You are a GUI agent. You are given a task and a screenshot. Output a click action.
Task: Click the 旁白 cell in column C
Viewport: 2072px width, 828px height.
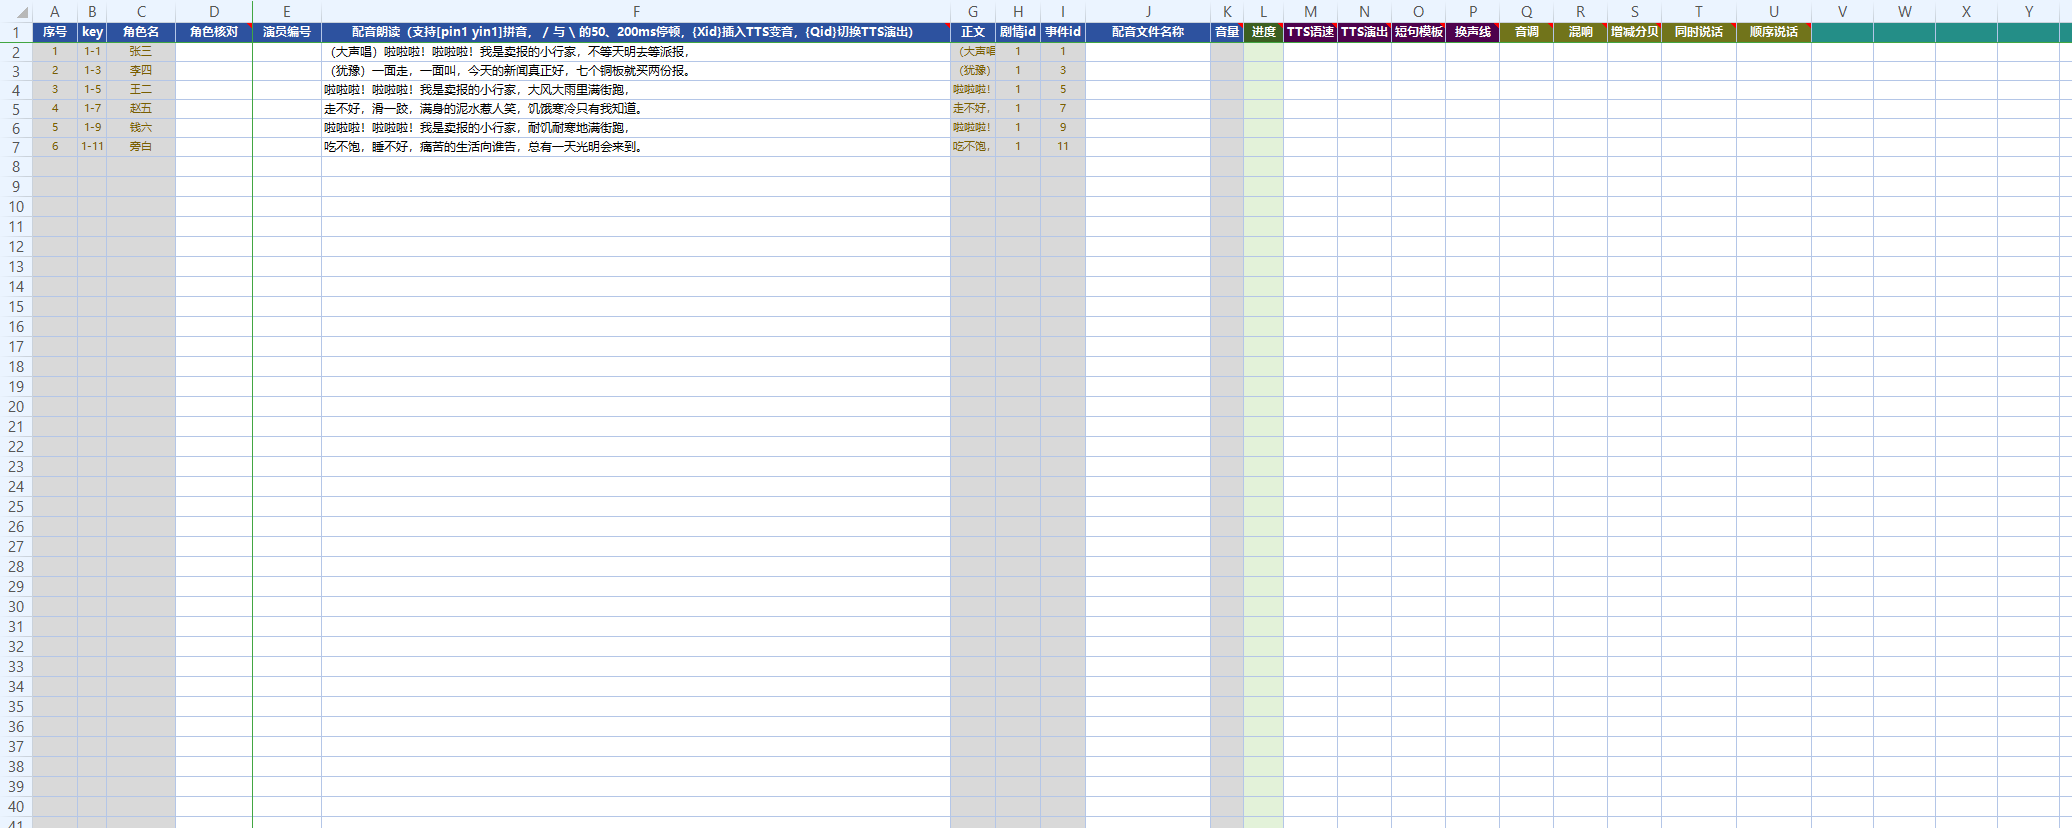click(141, 146)
